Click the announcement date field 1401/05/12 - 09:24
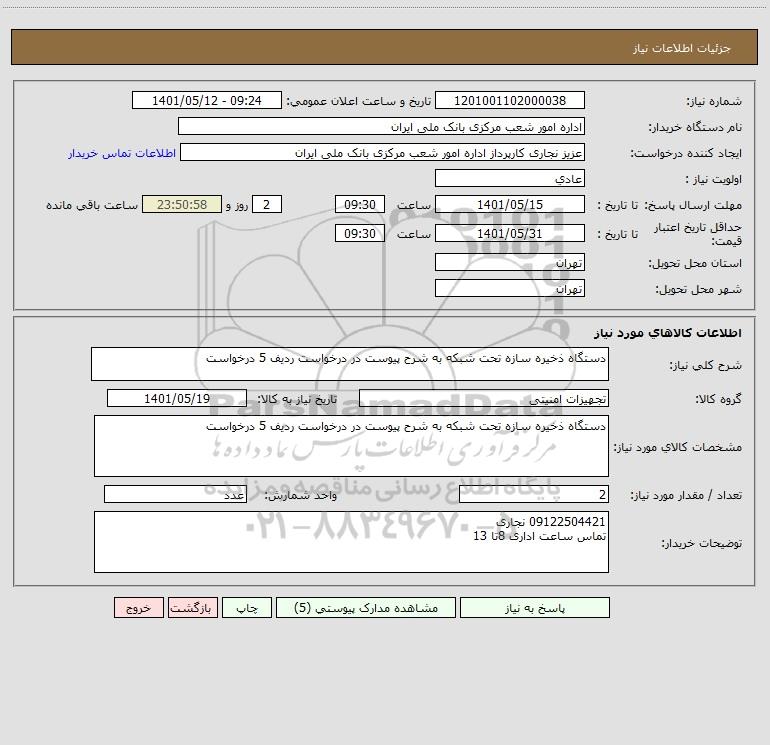The image size is (770, 745). [x=207, y=100]
